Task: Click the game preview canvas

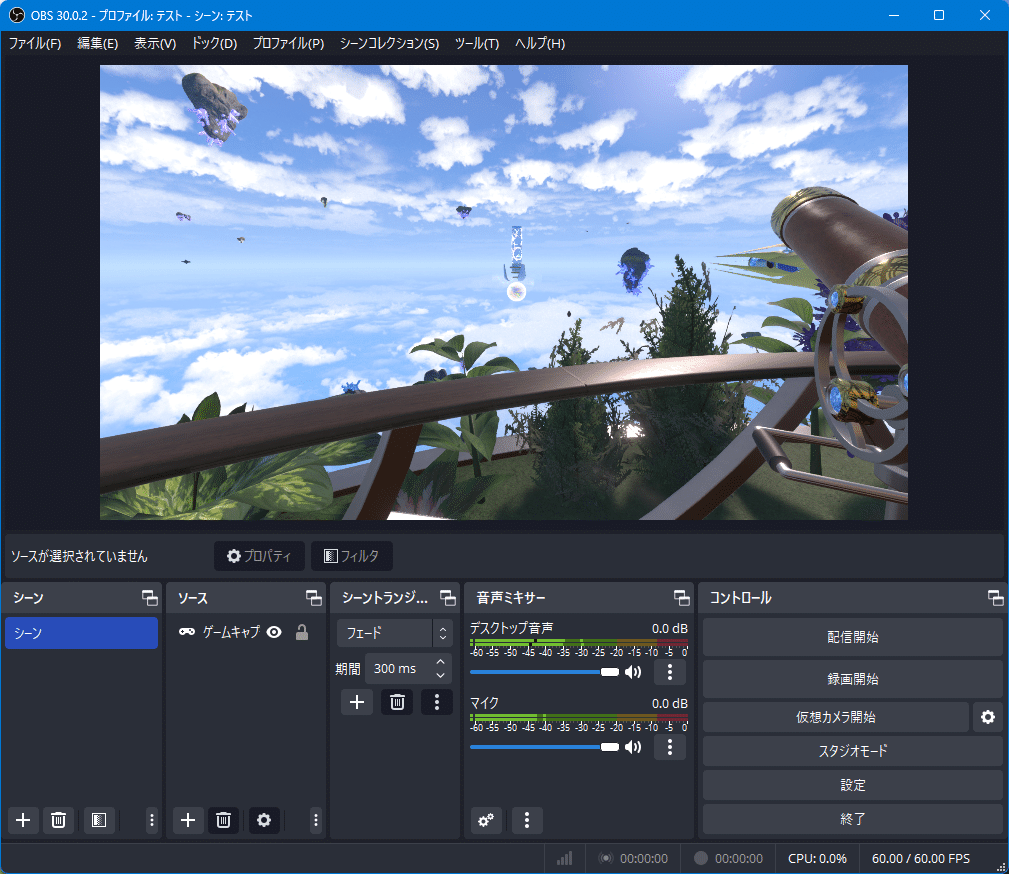Action: pyautogui.click(x=504, y=292)
